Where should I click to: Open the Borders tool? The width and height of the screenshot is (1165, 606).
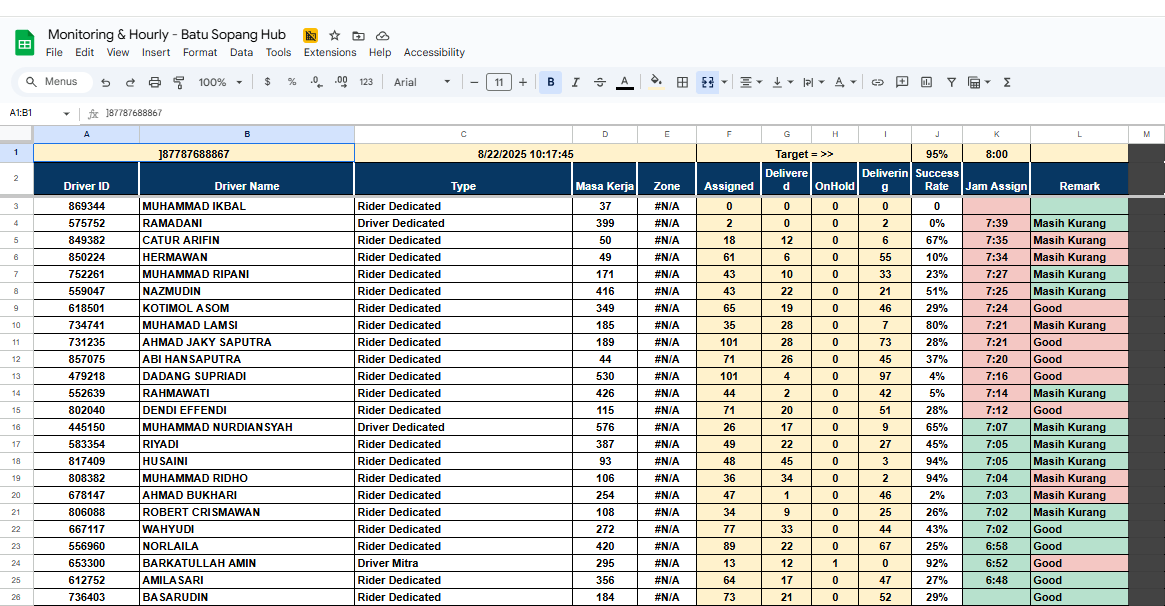(x=682, y=82)
